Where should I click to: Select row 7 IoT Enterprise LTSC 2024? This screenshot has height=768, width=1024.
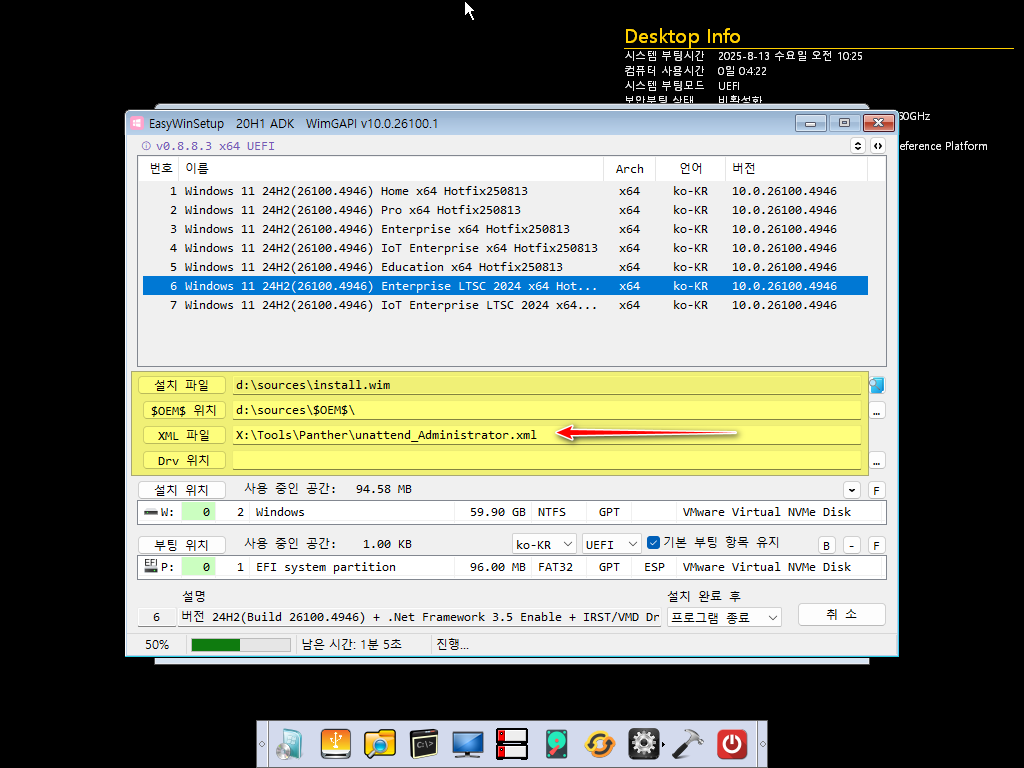click(505, 305)
